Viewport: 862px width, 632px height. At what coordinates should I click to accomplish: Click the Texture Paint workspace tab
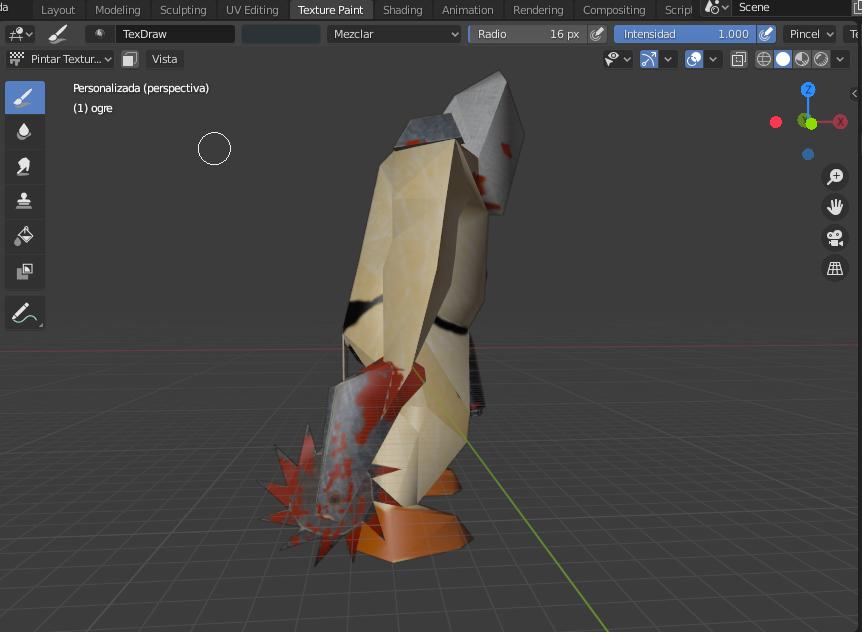point(330,10)
